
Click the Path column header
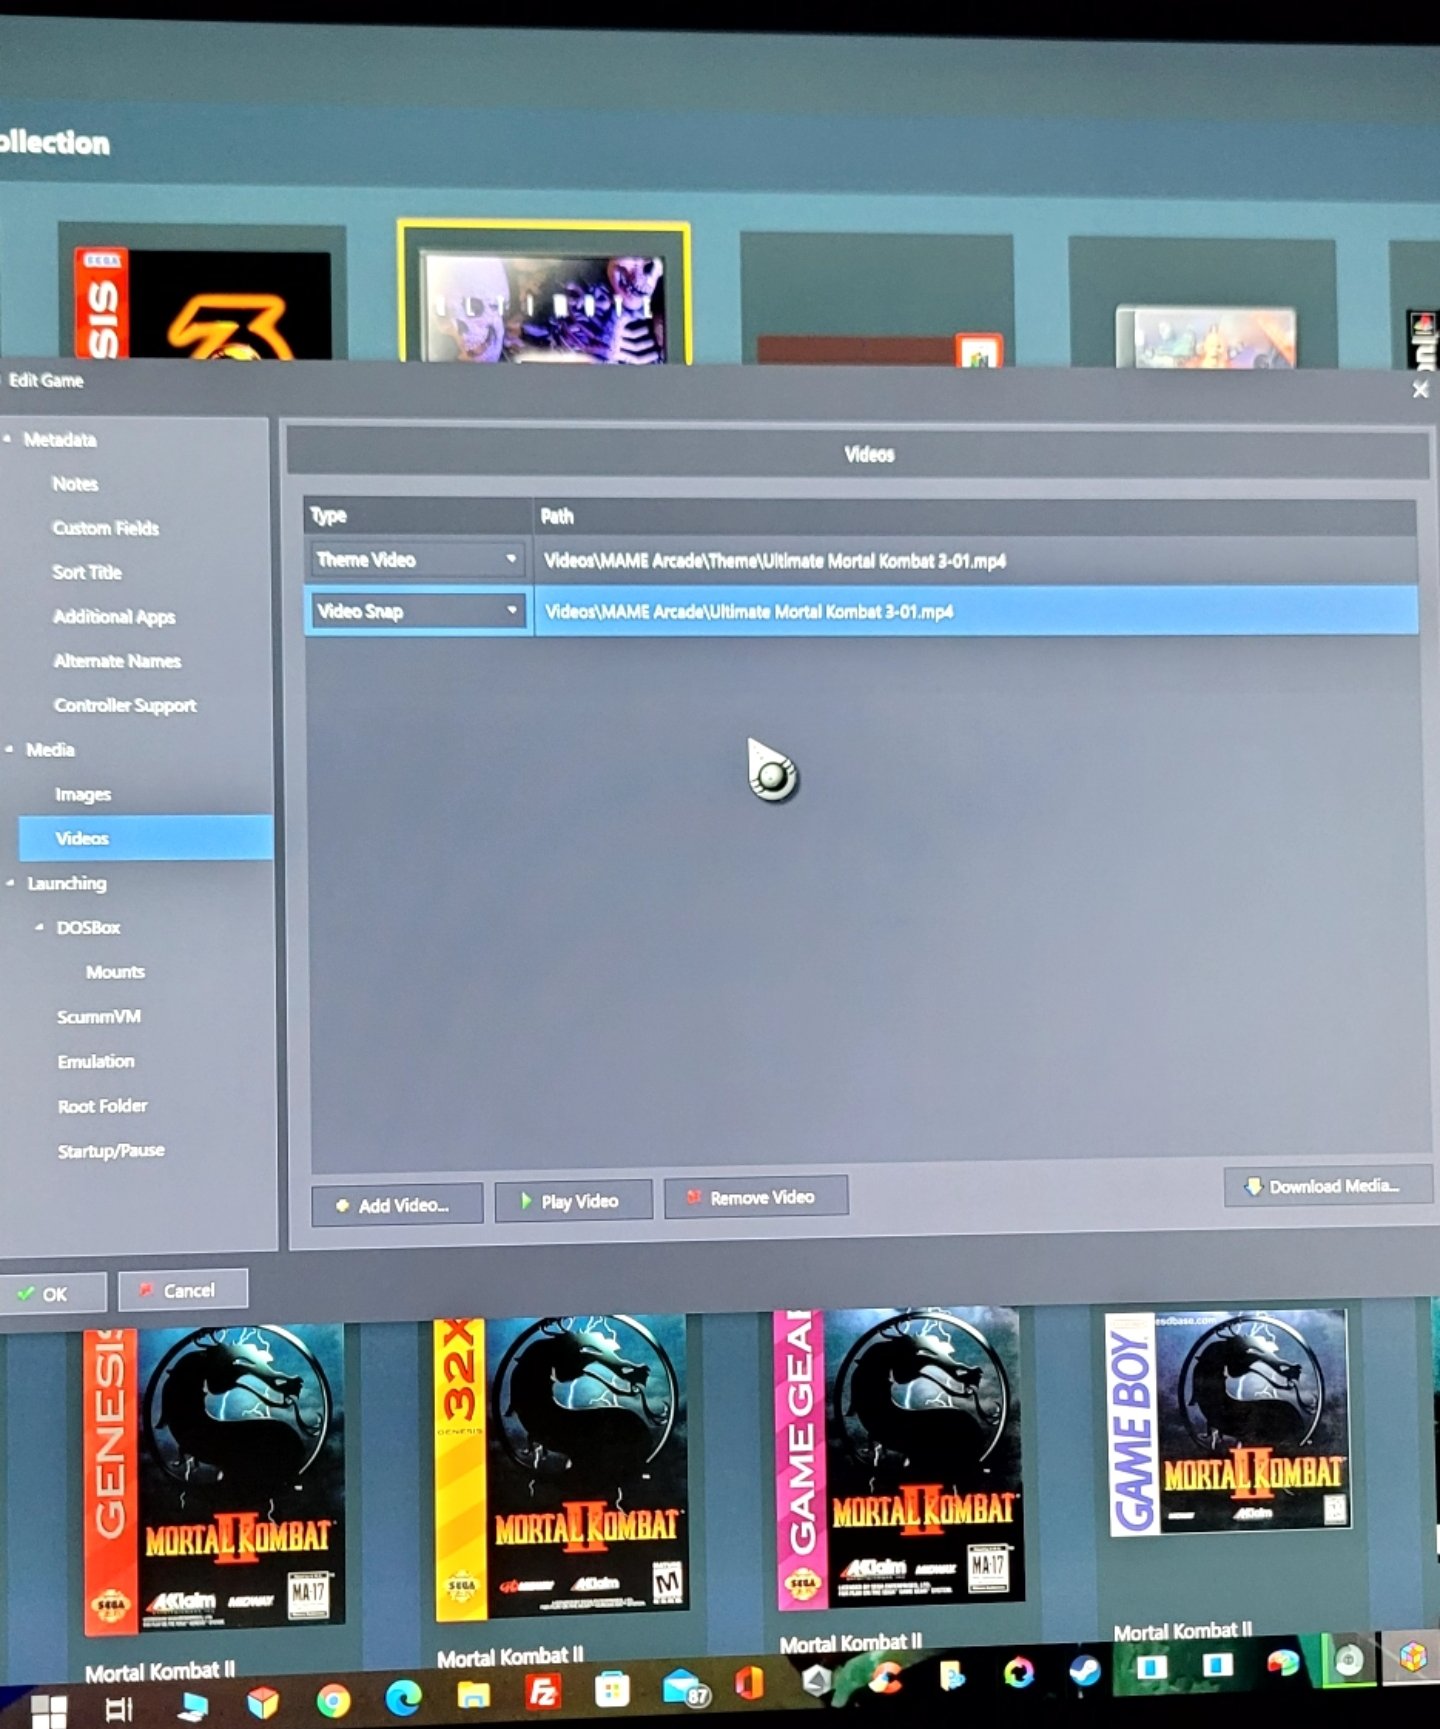pos(976,516)
